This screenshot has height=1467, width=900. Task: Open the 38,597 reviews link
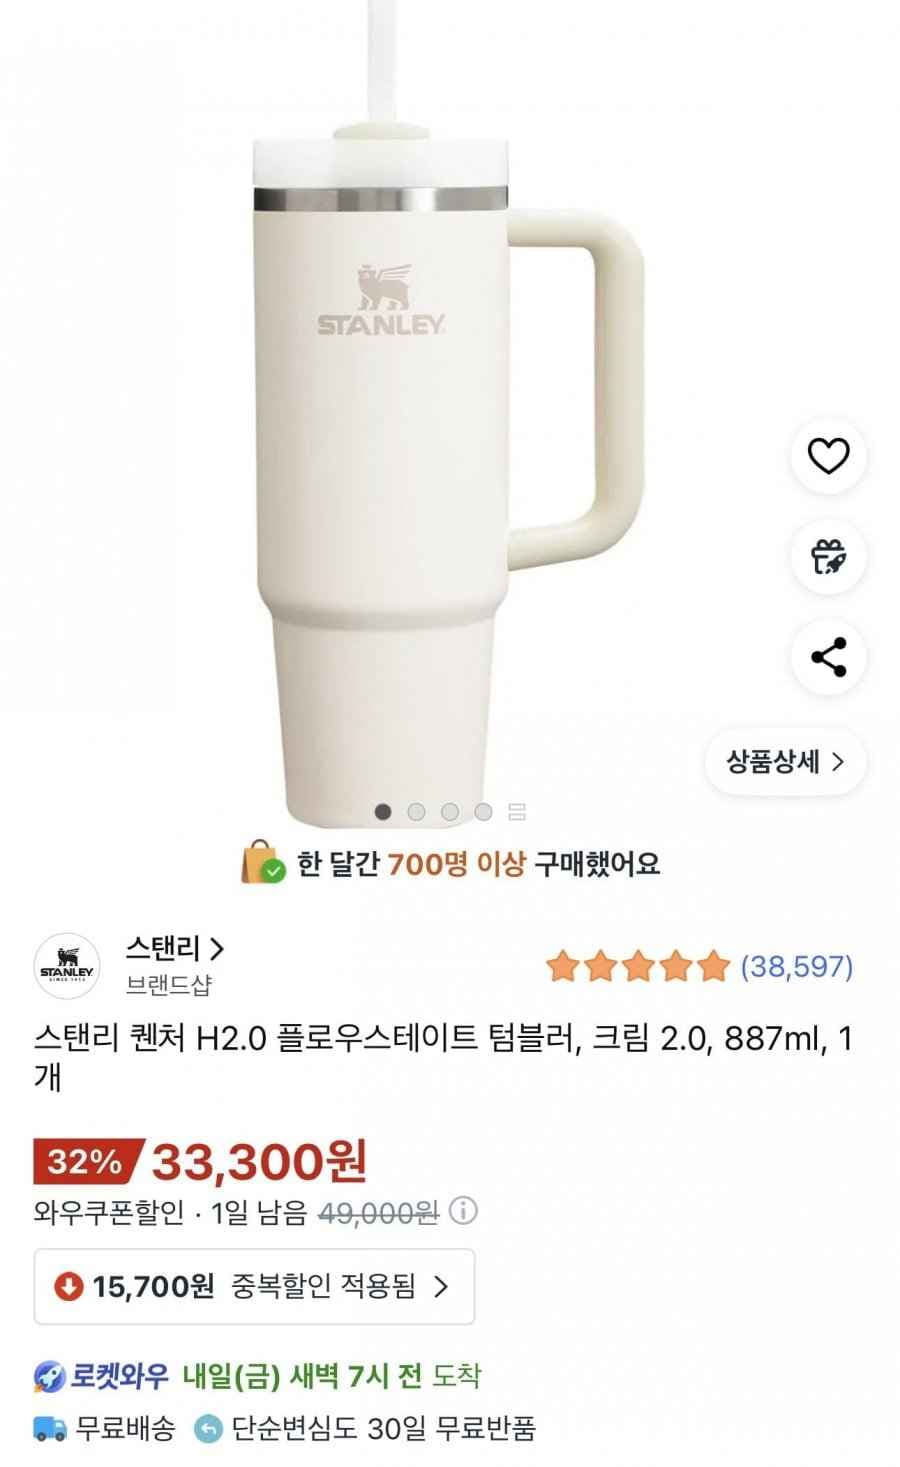[x=795, y=966]
